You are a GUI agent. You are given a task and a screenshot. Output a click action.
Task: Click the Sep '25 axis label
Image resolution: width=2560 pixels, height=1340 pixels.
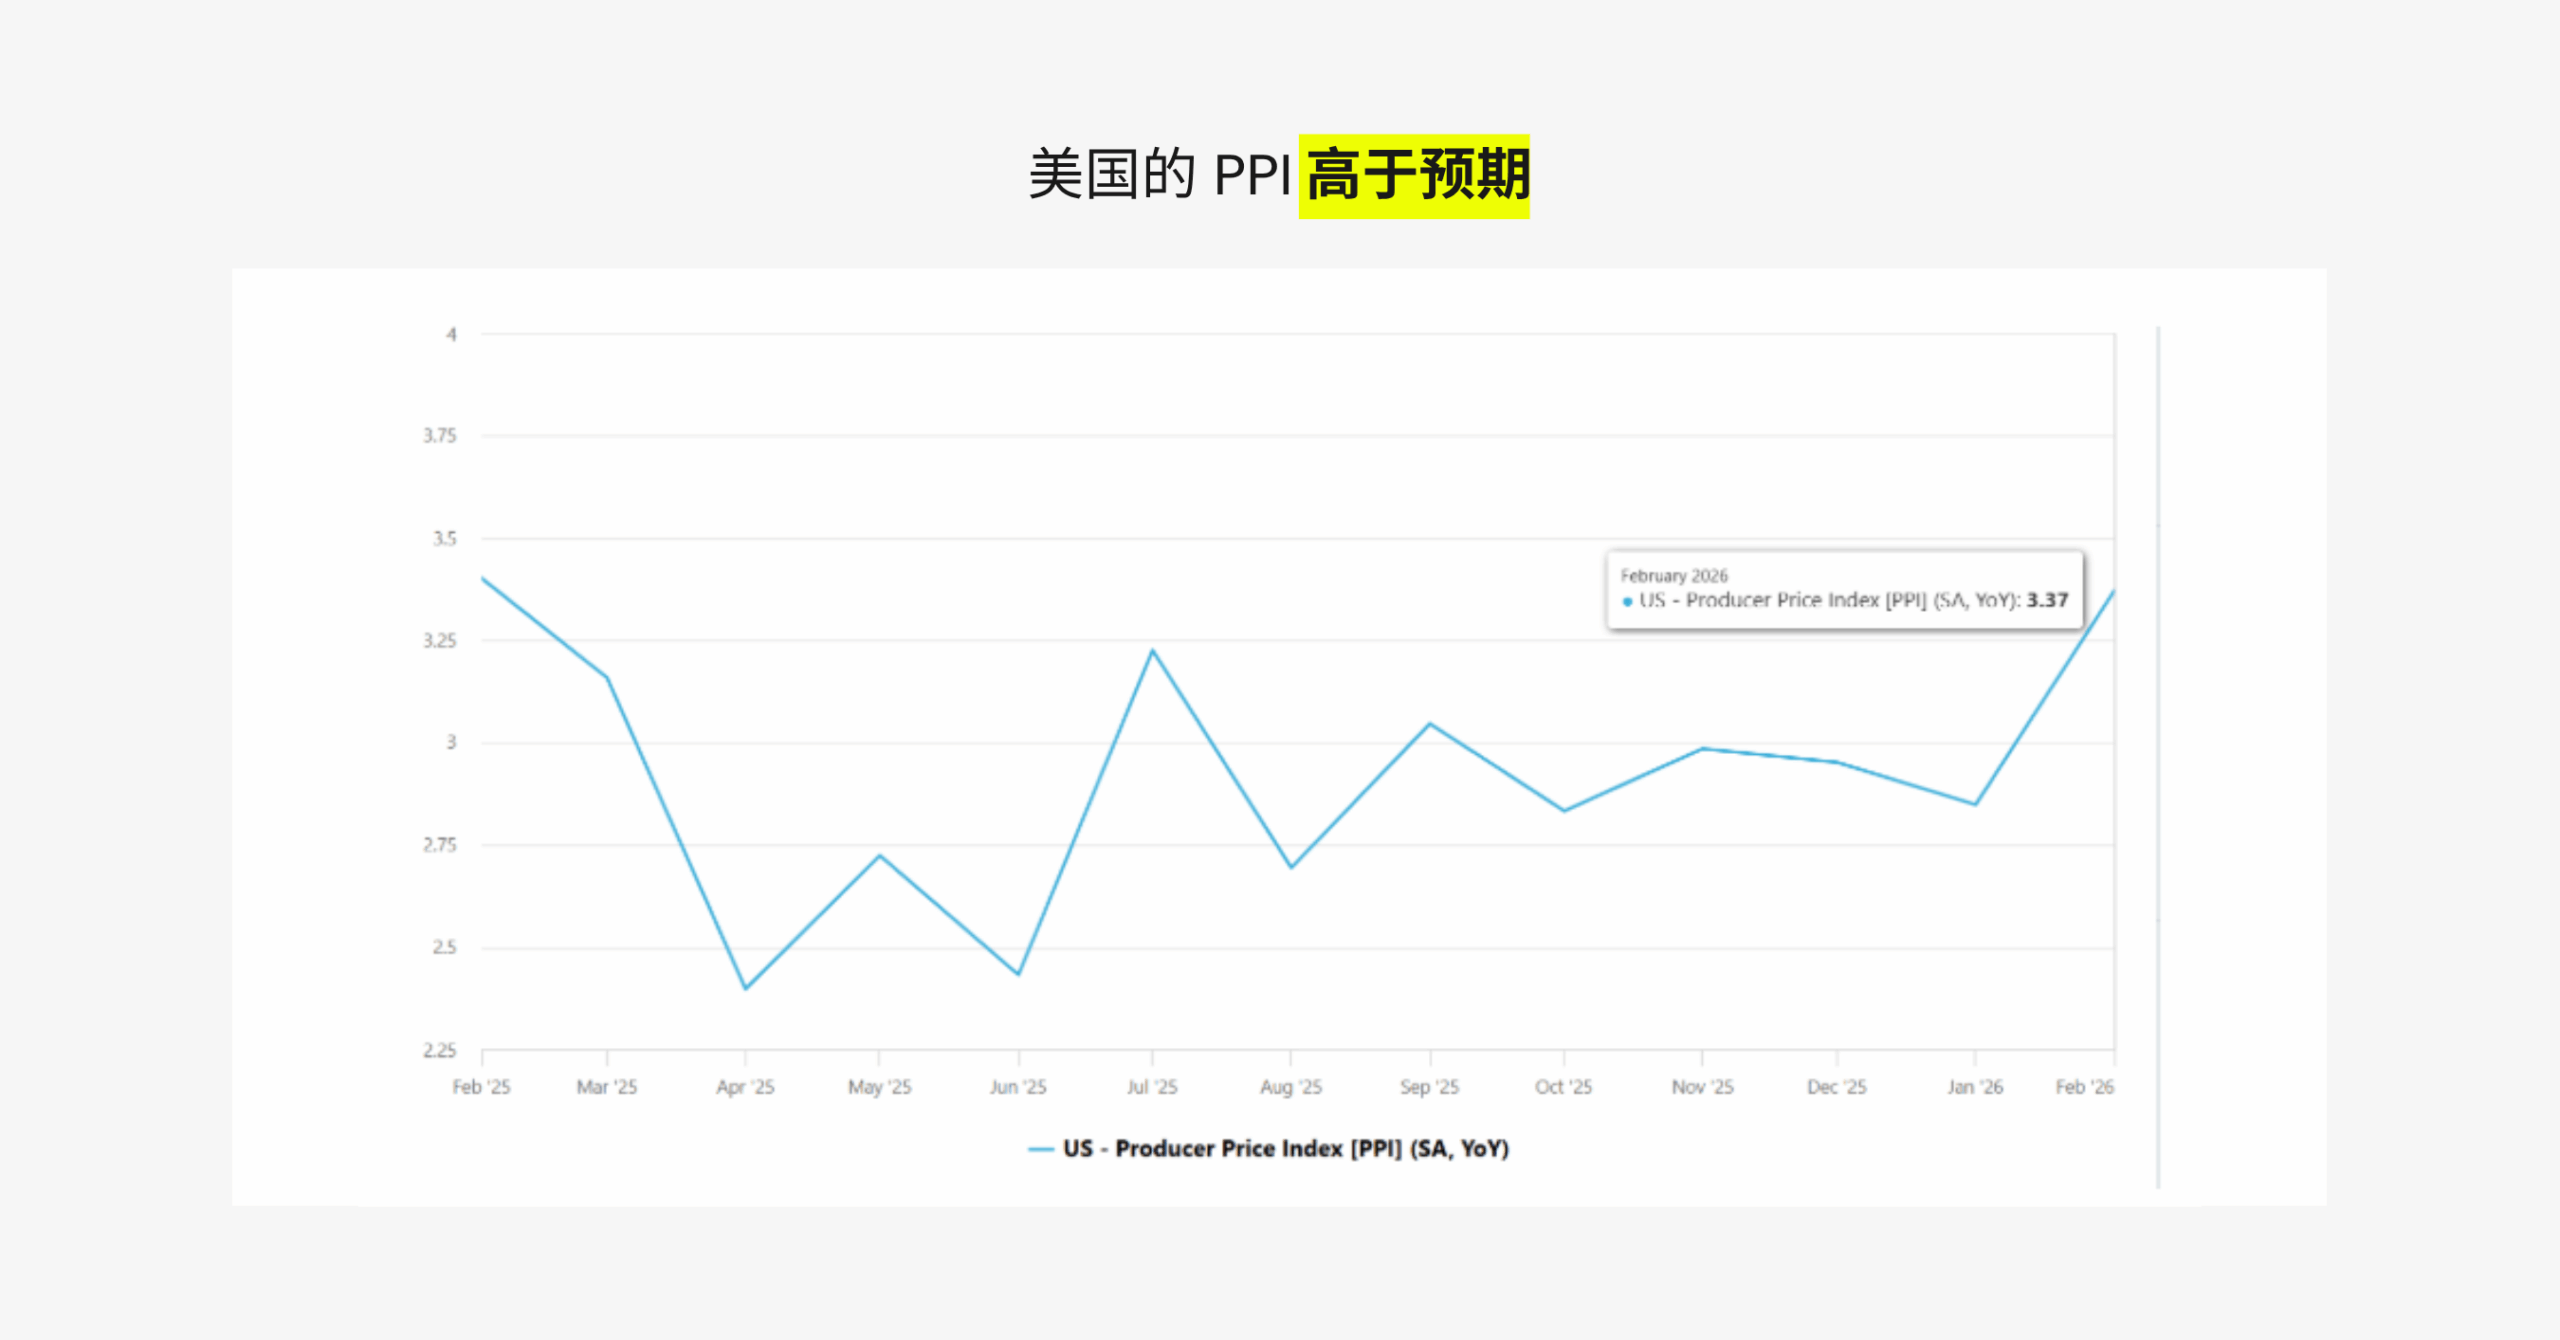tap(1429, 1087)
